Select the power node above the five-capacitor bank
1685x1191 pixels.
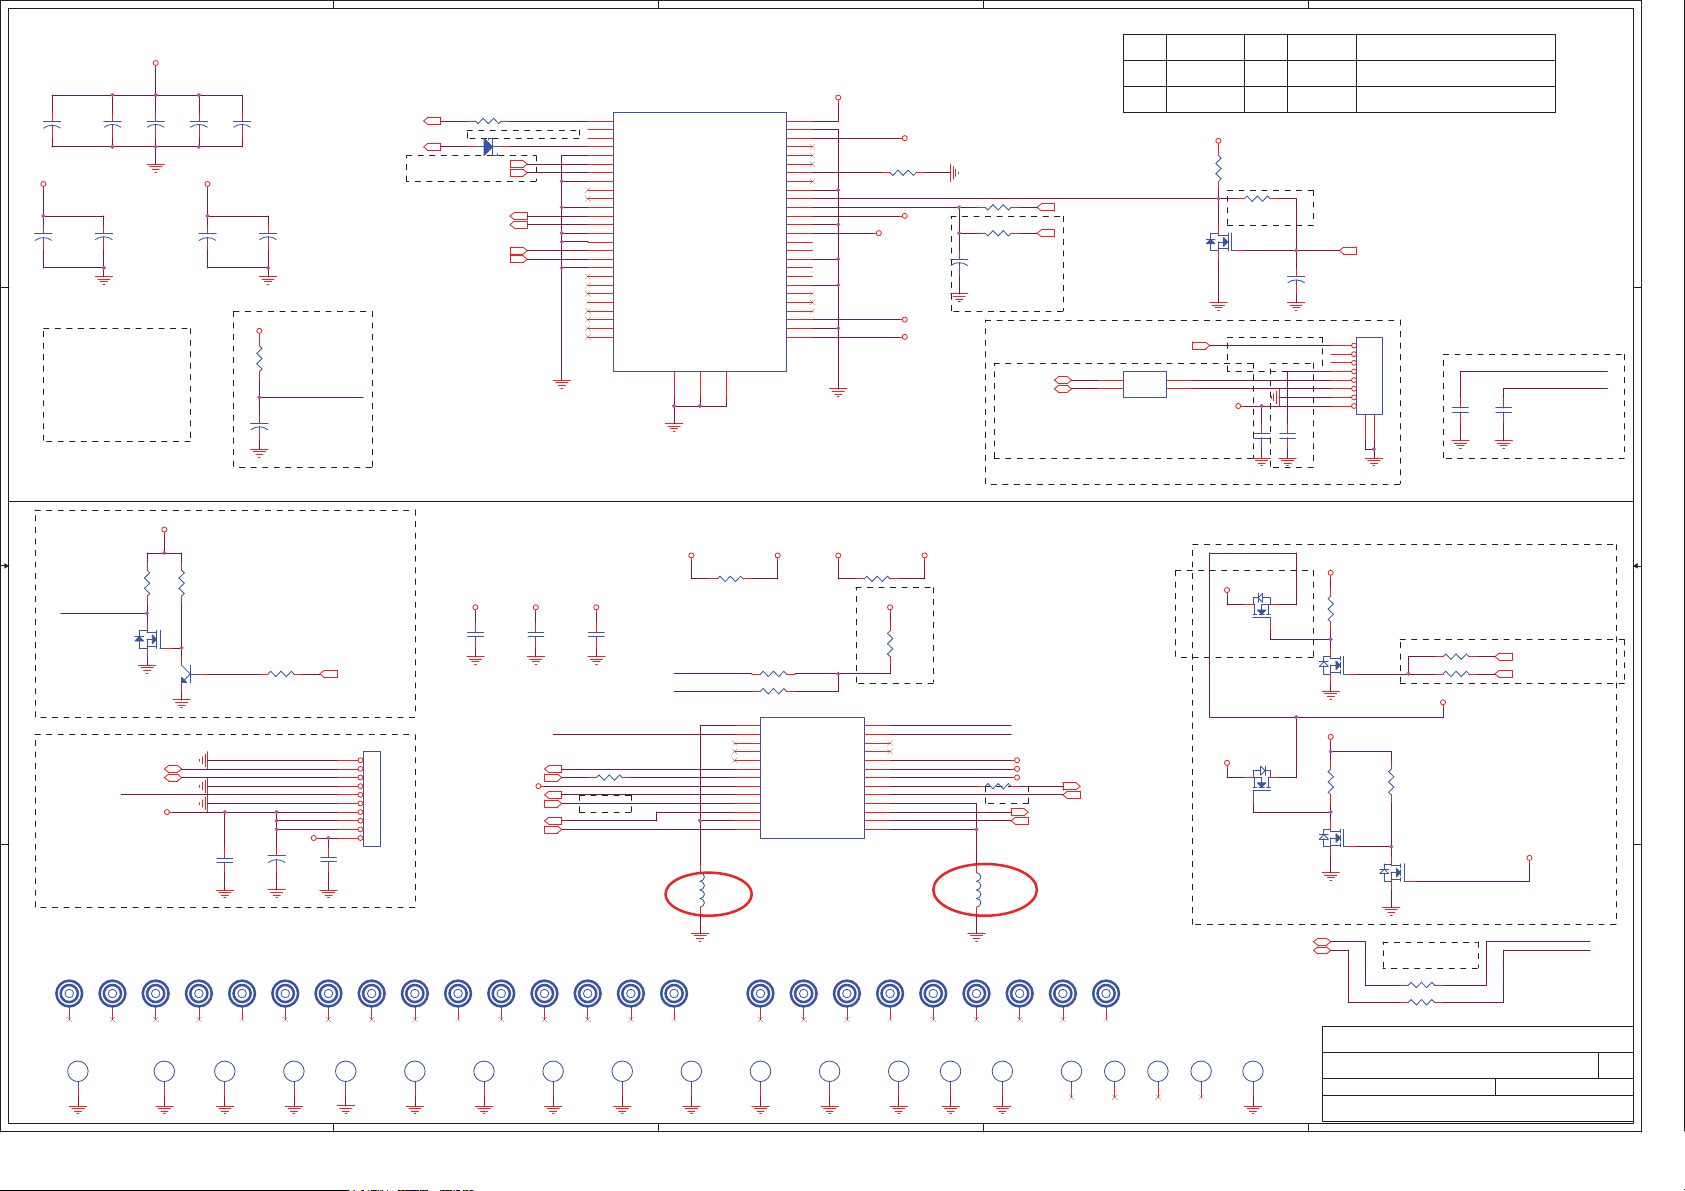pos(155,63)
